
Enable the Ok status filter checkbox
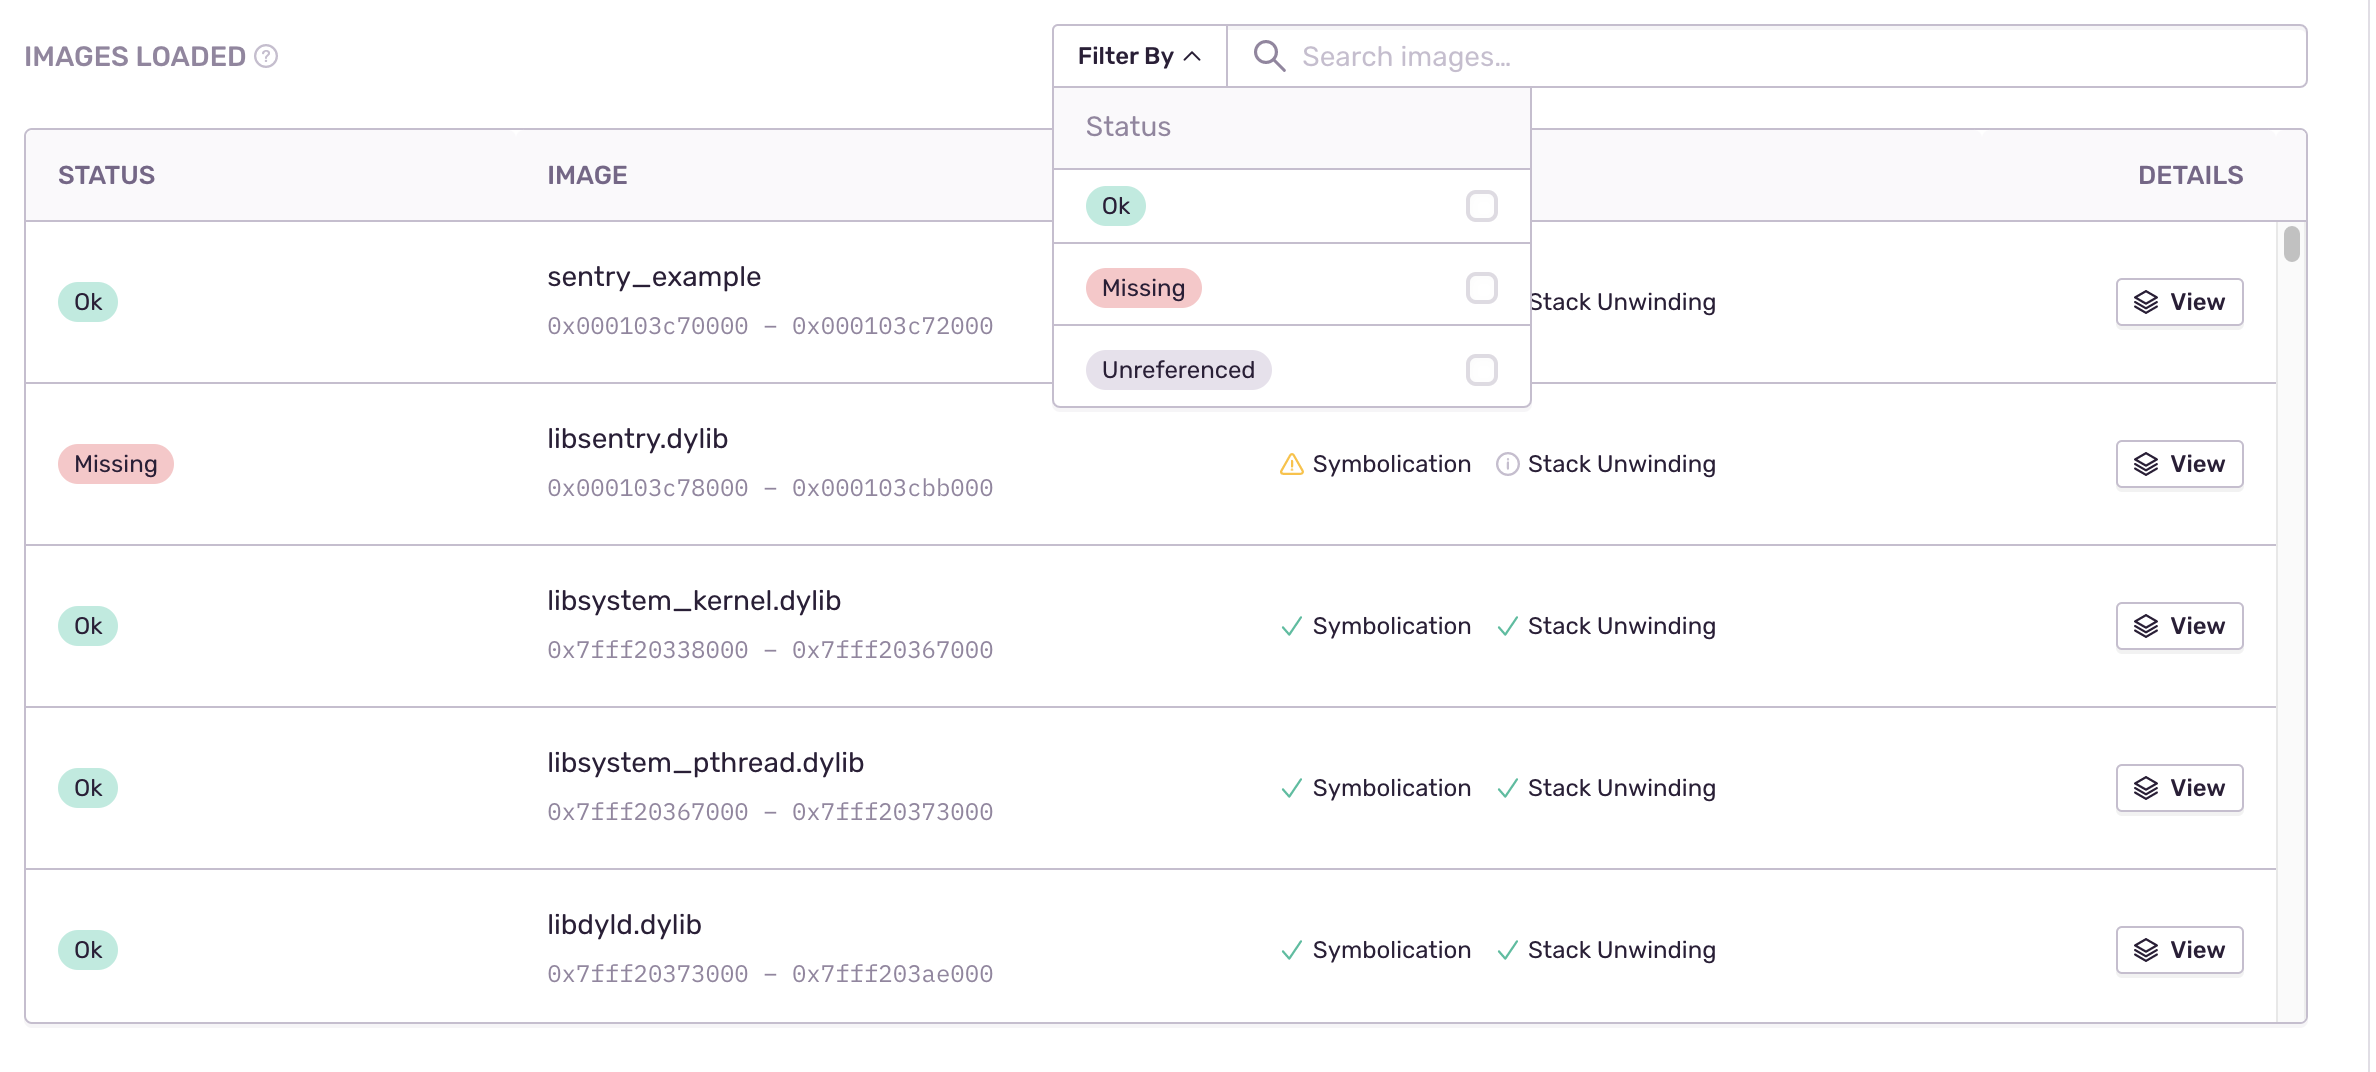point(1481,206)
